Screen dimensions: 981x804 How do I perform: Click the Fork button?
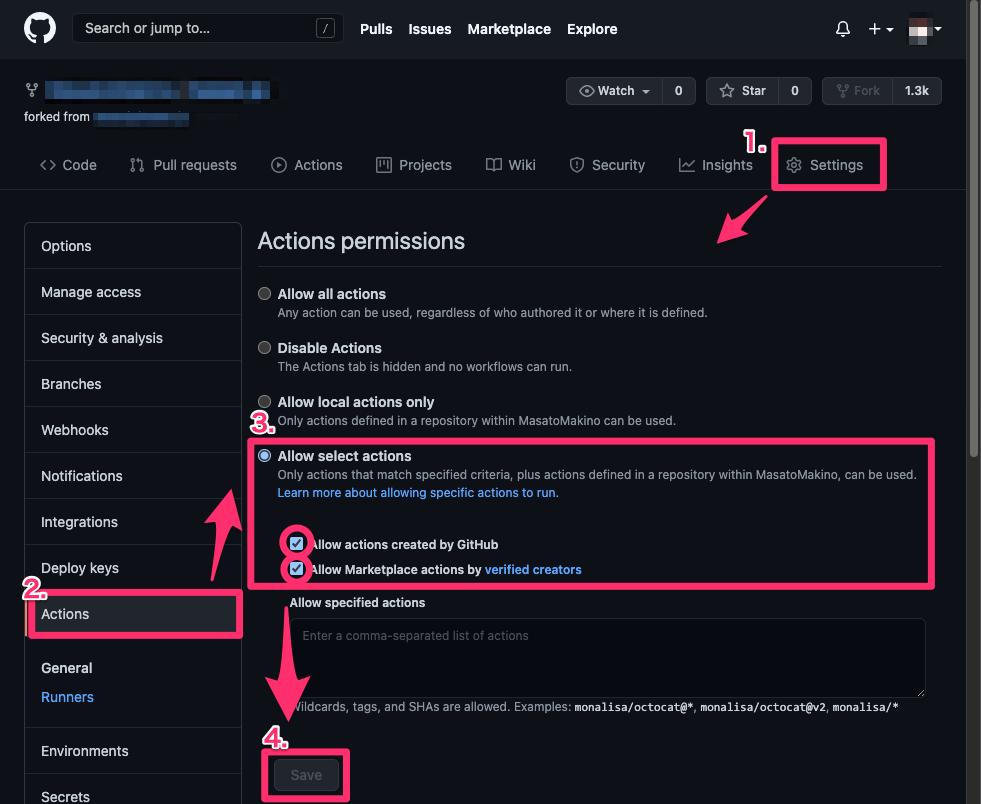pos(858,91)
